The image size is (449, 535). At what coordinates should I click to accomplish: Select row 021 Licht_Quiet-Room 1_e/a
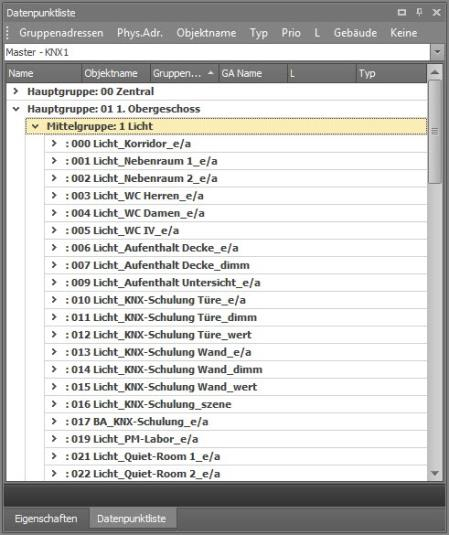coord(235,457)
